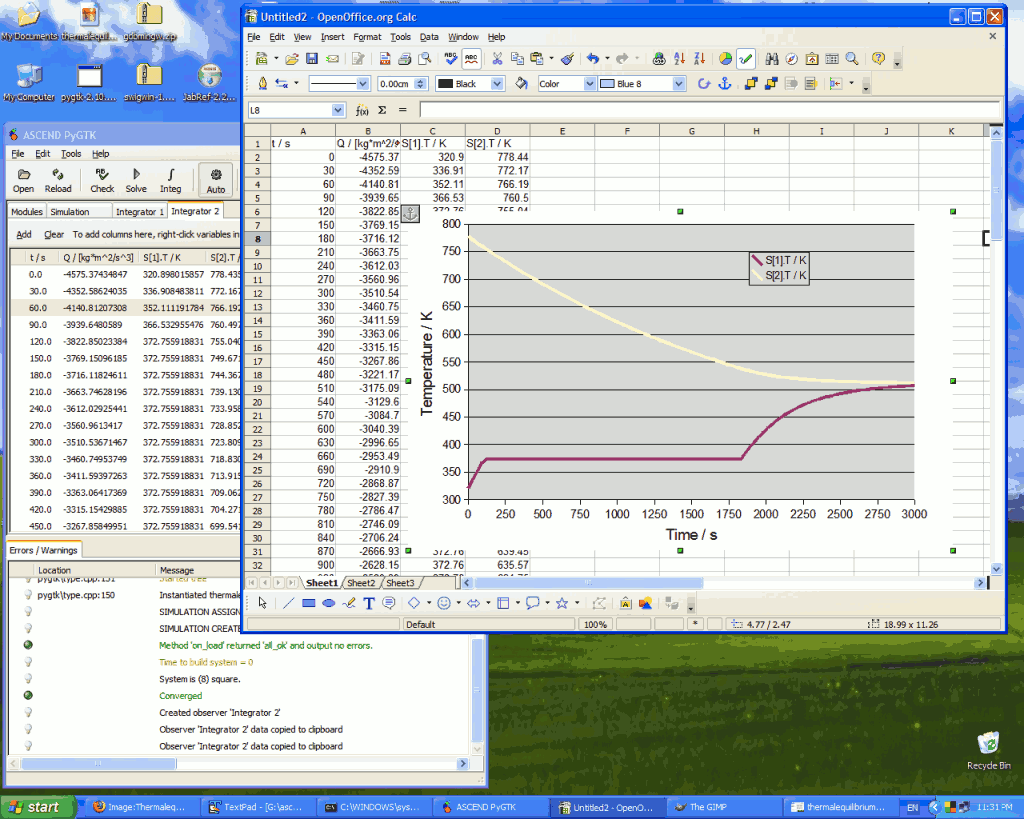
Task: Expand the Blue 8 fill color dropdown
Action: pyautogui.click(x=679, y=84)
